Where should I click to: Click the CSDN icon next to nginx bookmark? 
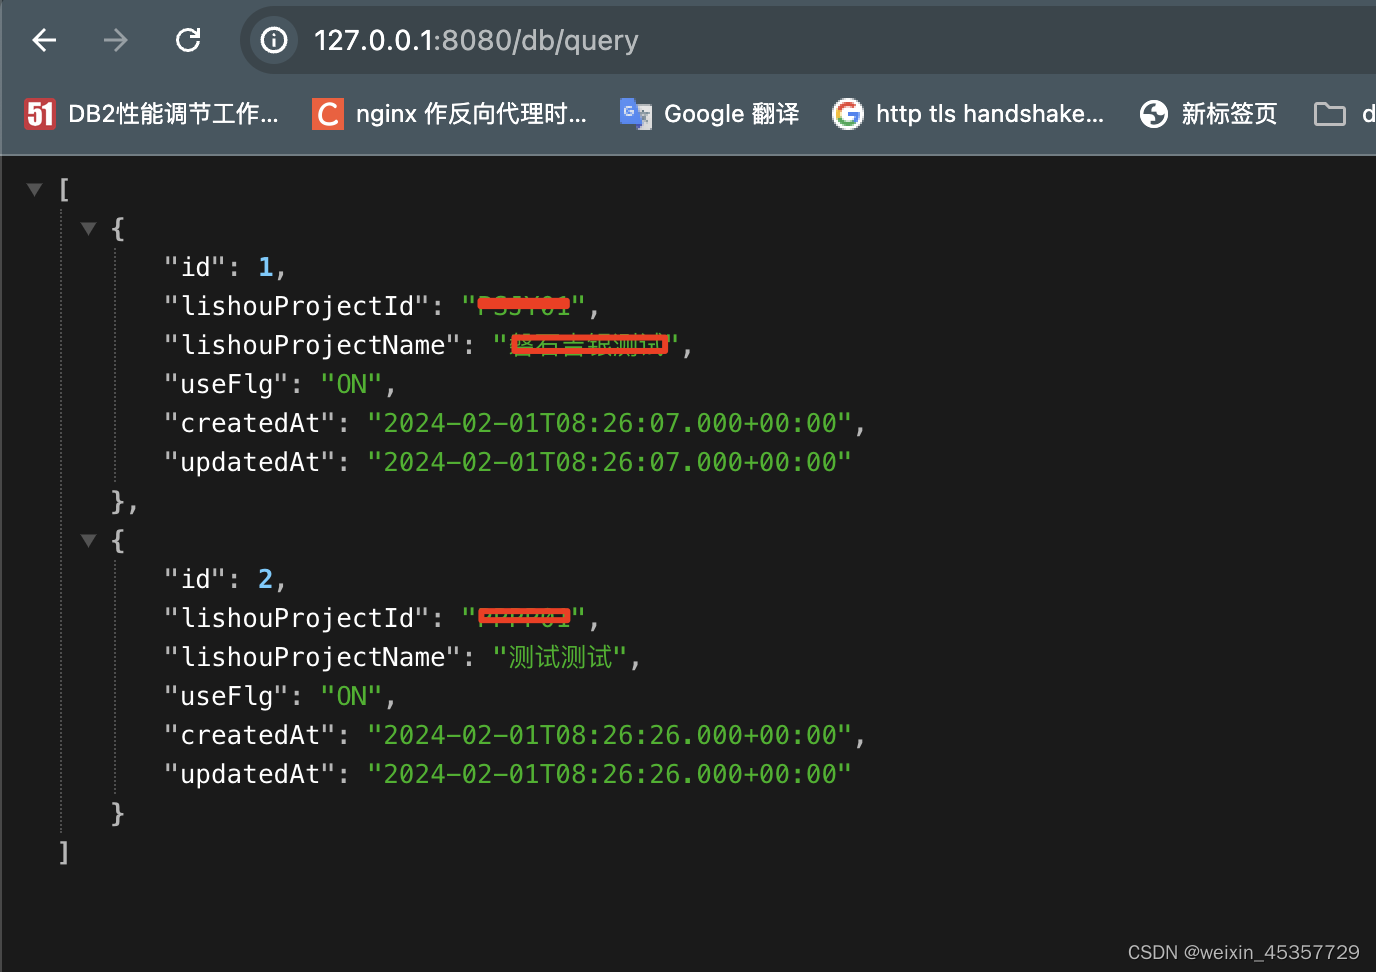coord(327,113)
